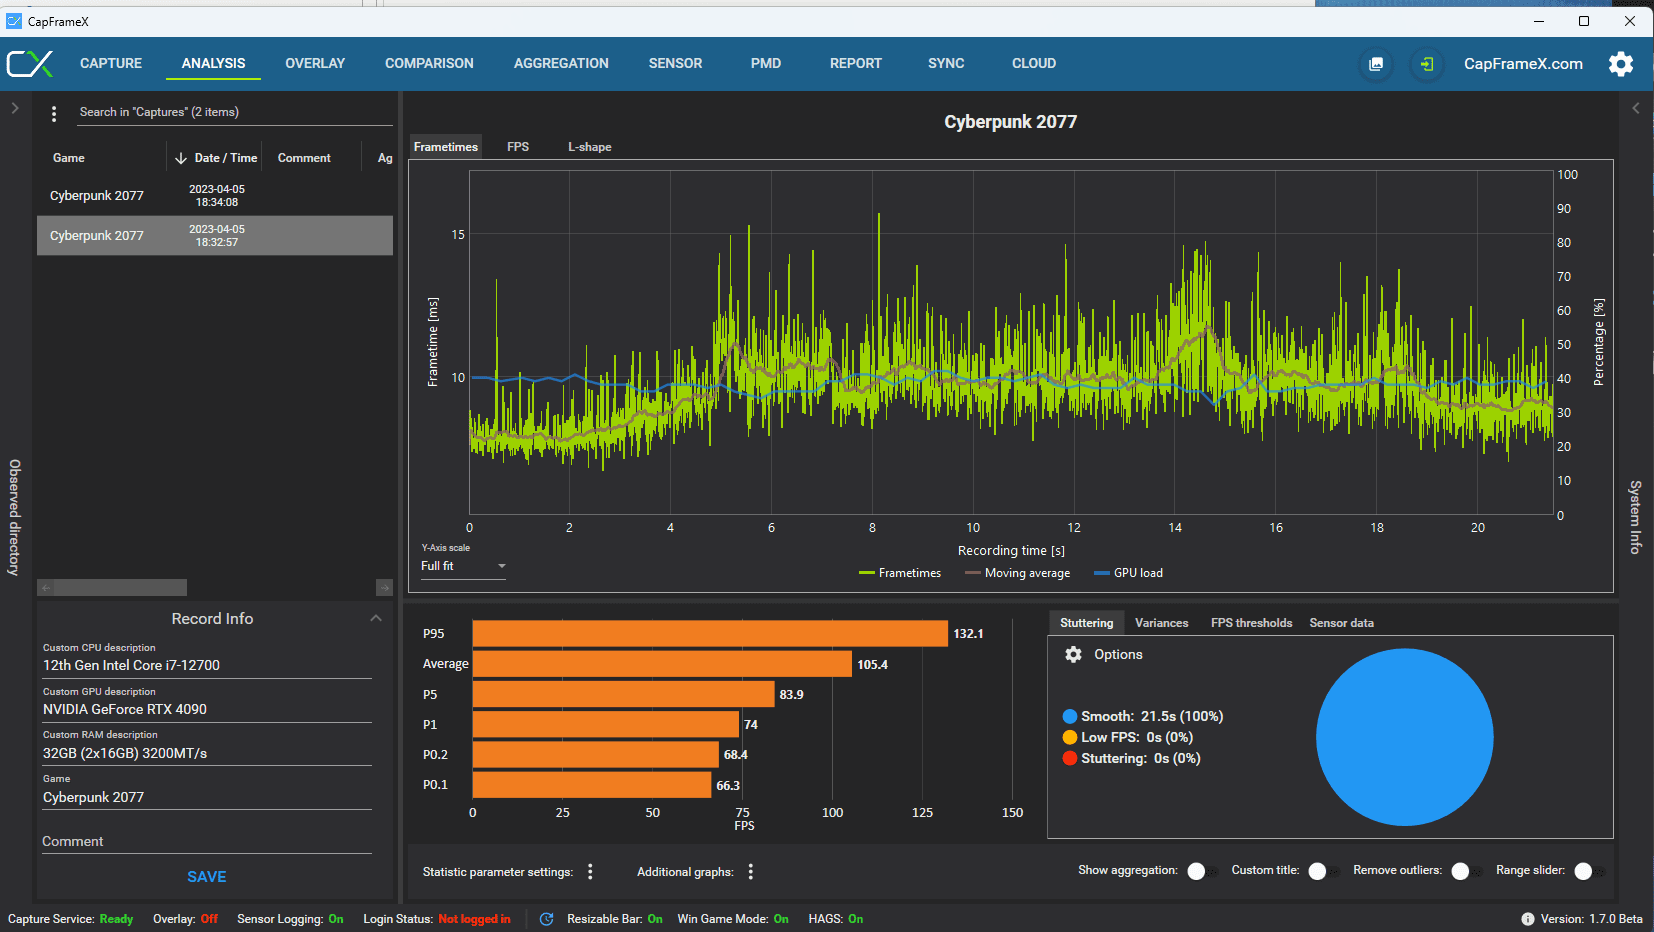Switch graph to FPS tab
This screenshot has height=932, width=1654.
click(518, 147)
